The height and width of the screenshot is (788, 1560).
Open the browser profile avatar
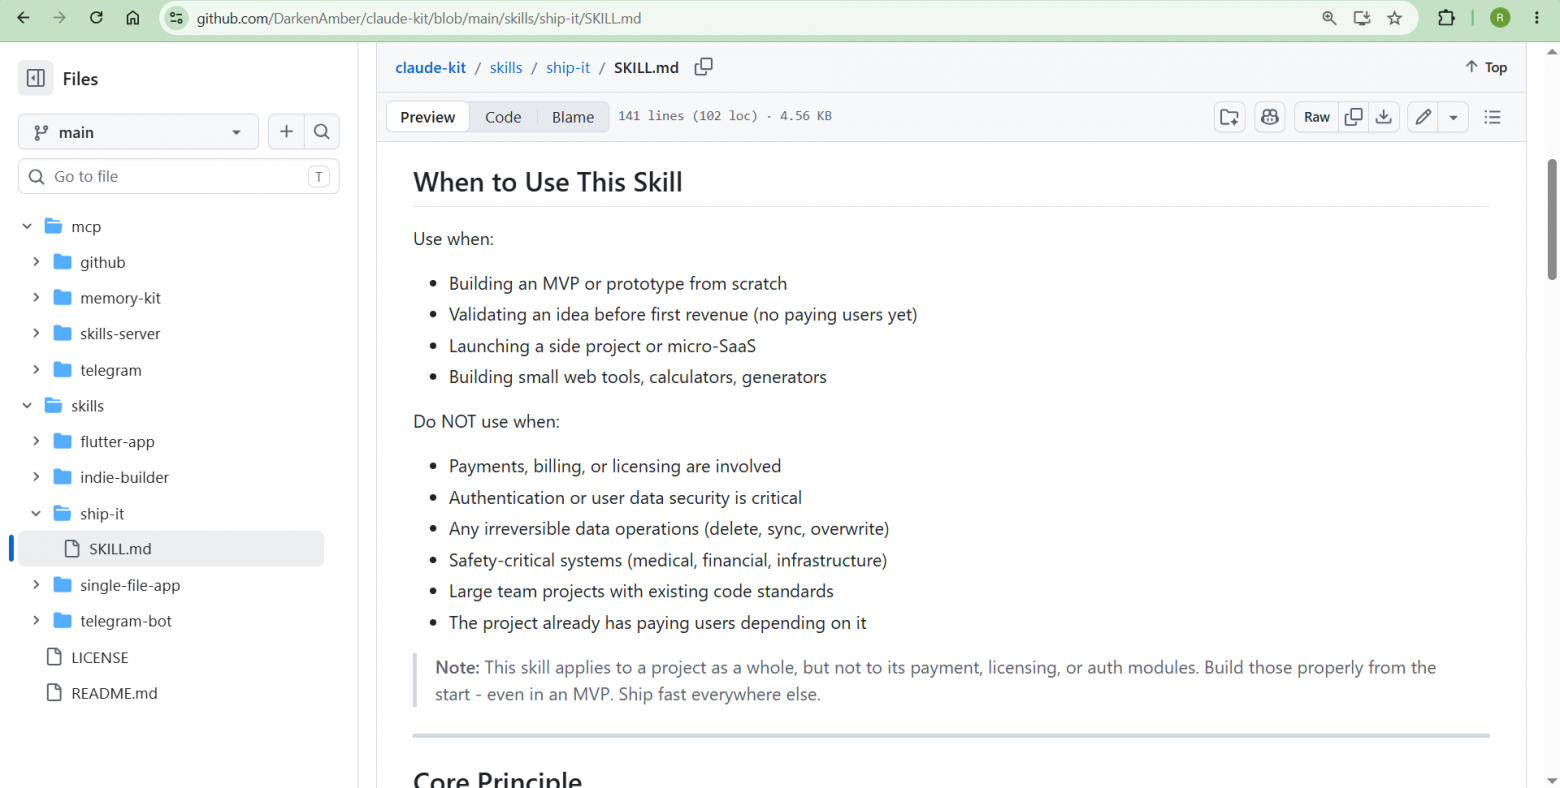pyautogui.click(x=1500, y=18)
